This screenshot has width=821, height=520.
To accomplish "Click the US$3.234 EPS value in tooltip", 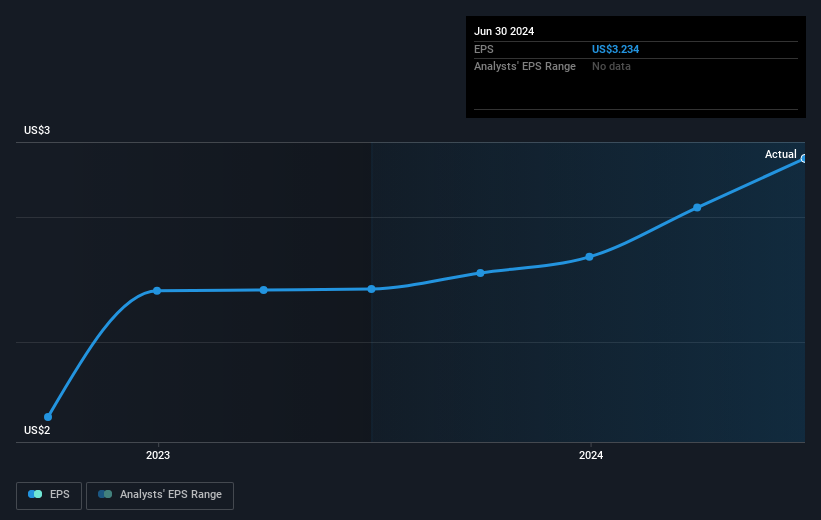I will [615, 49].
